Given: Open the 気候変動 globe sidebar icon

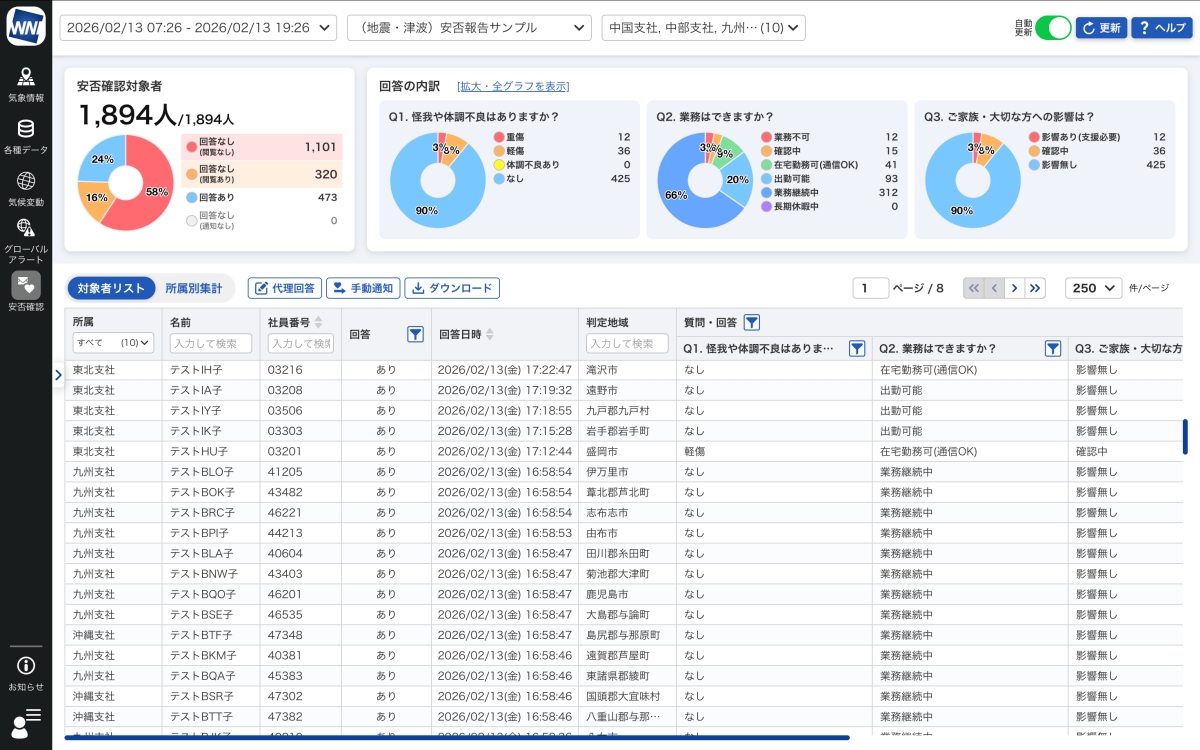Looking at the screenshot, I should coord(25,187).
